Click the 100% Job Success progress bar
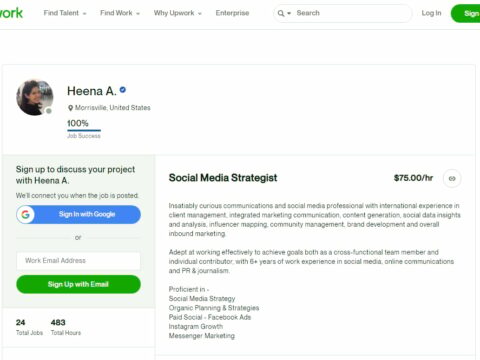Screen dimensions: 480x360 [84, 130]
